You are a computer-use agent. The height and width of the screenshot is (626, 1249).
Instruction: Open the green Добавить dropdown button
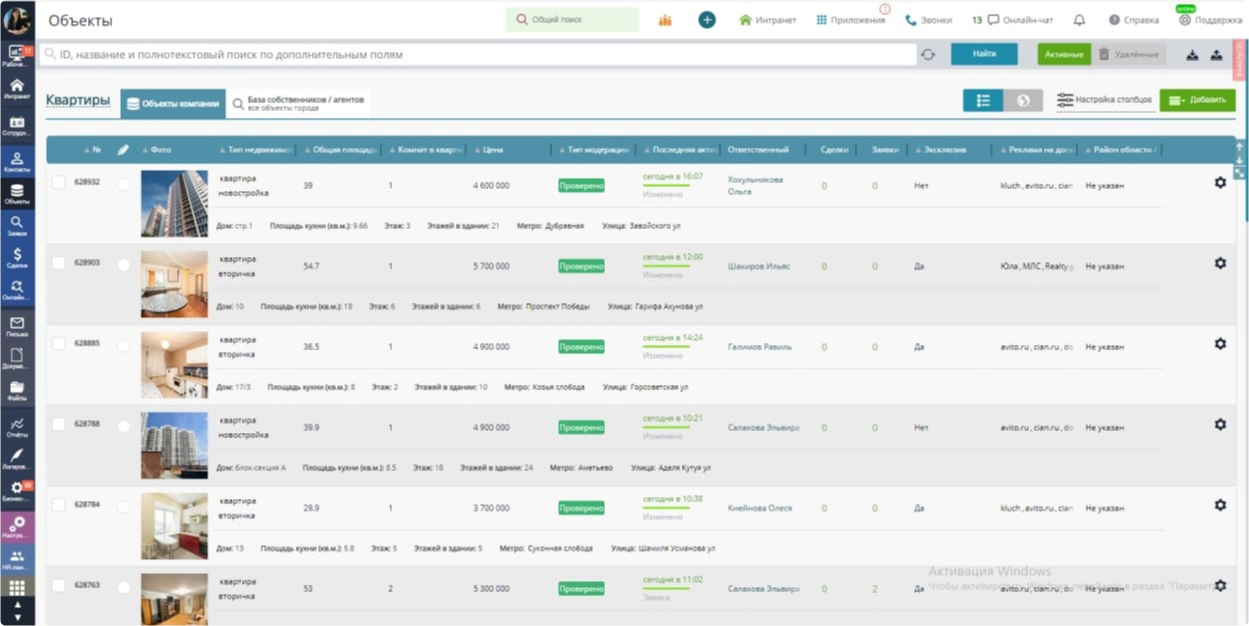point(1197,101)
